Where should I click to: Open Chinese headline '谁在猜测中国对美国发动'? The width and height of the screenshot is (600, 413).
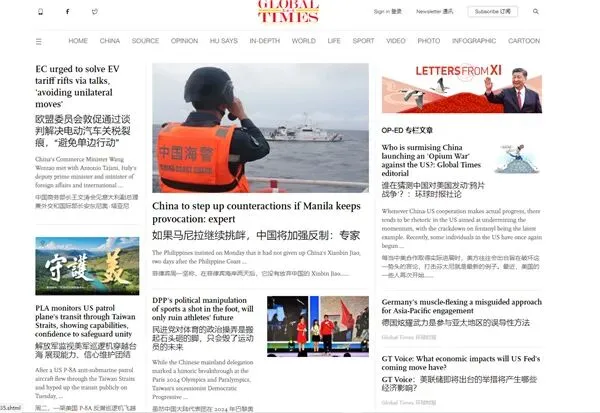click(433, 190)
